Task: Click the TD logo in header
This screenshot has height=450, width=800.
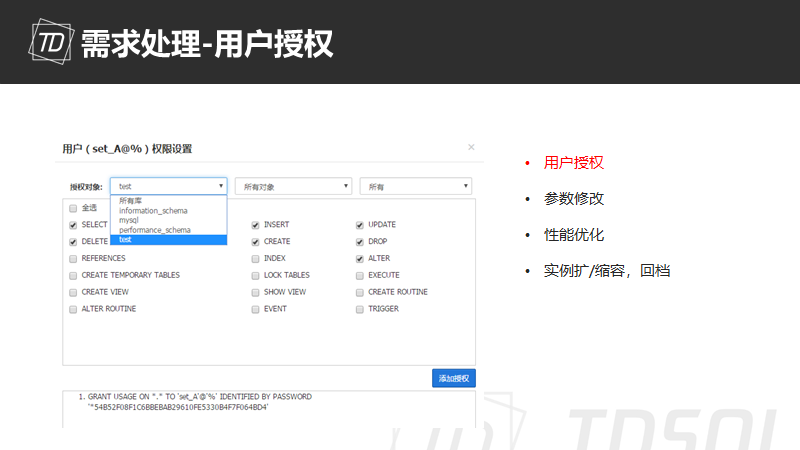Action: click(x=51, y=41)
